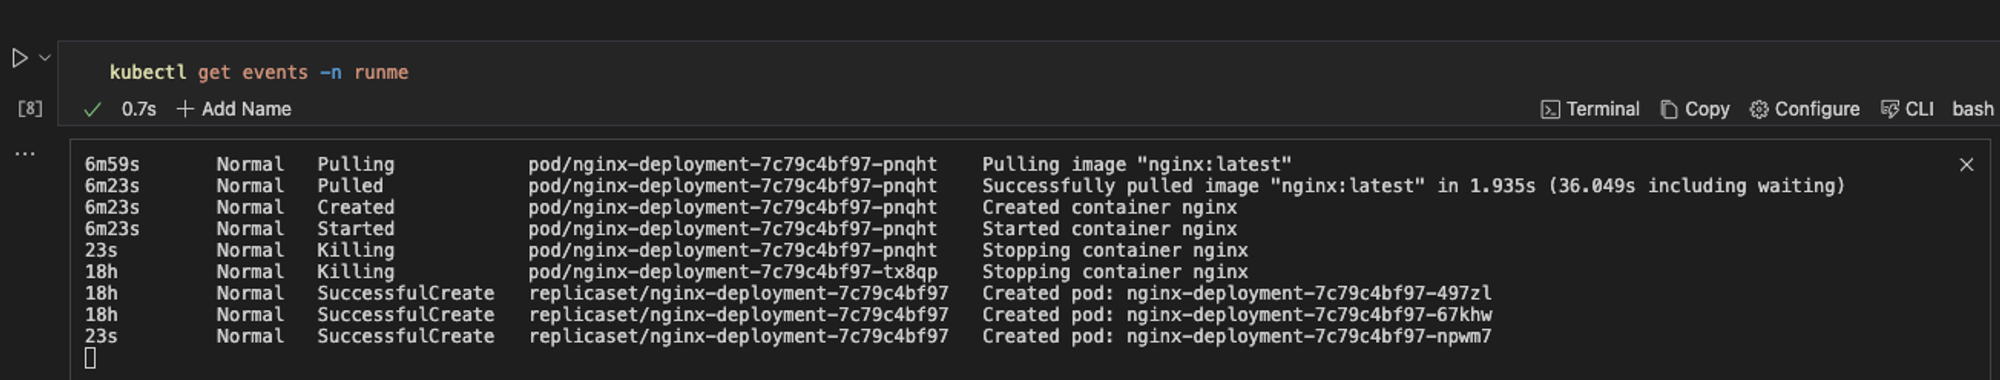Click the terminal cursor block below output
Screen dimensions: 2000x380
(90, 358)
